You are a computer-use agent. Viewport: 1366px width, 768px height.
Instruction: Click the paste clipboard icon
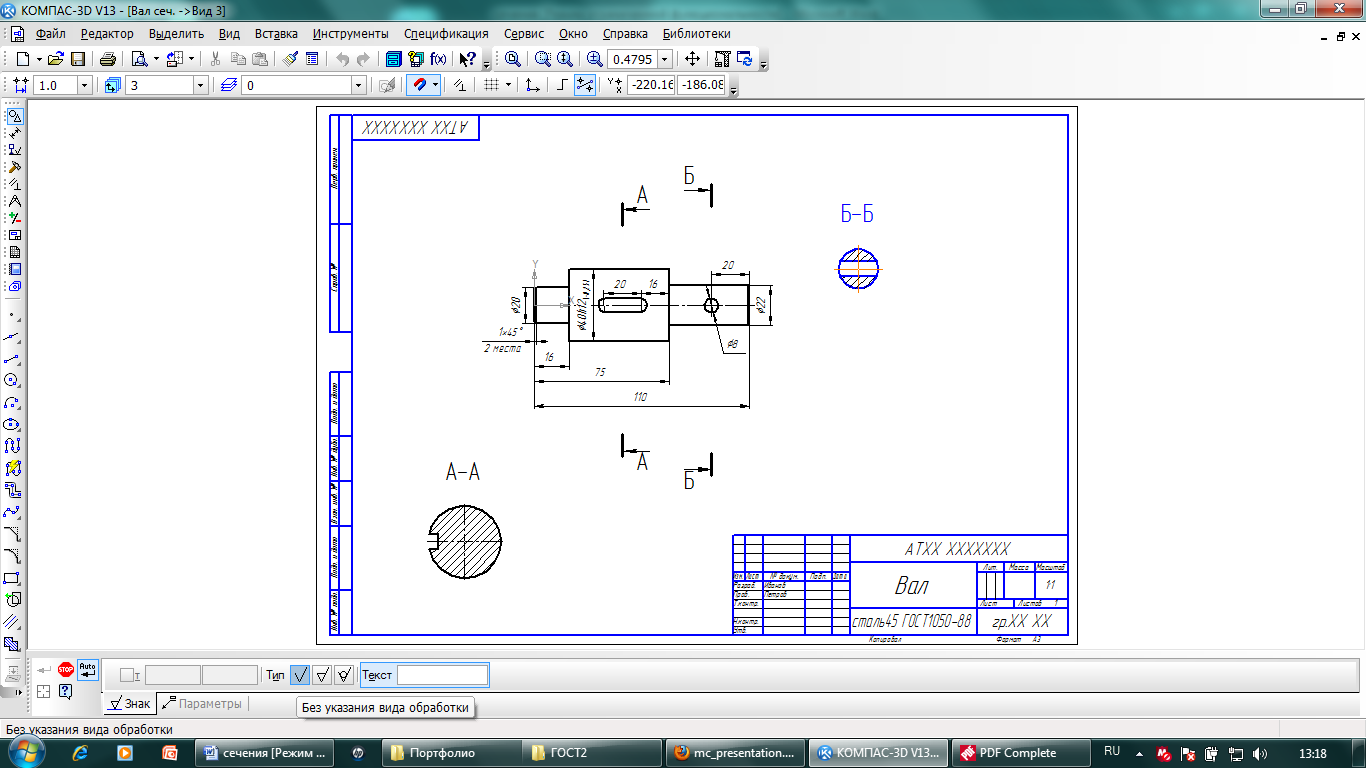click(x=260, y=59)
